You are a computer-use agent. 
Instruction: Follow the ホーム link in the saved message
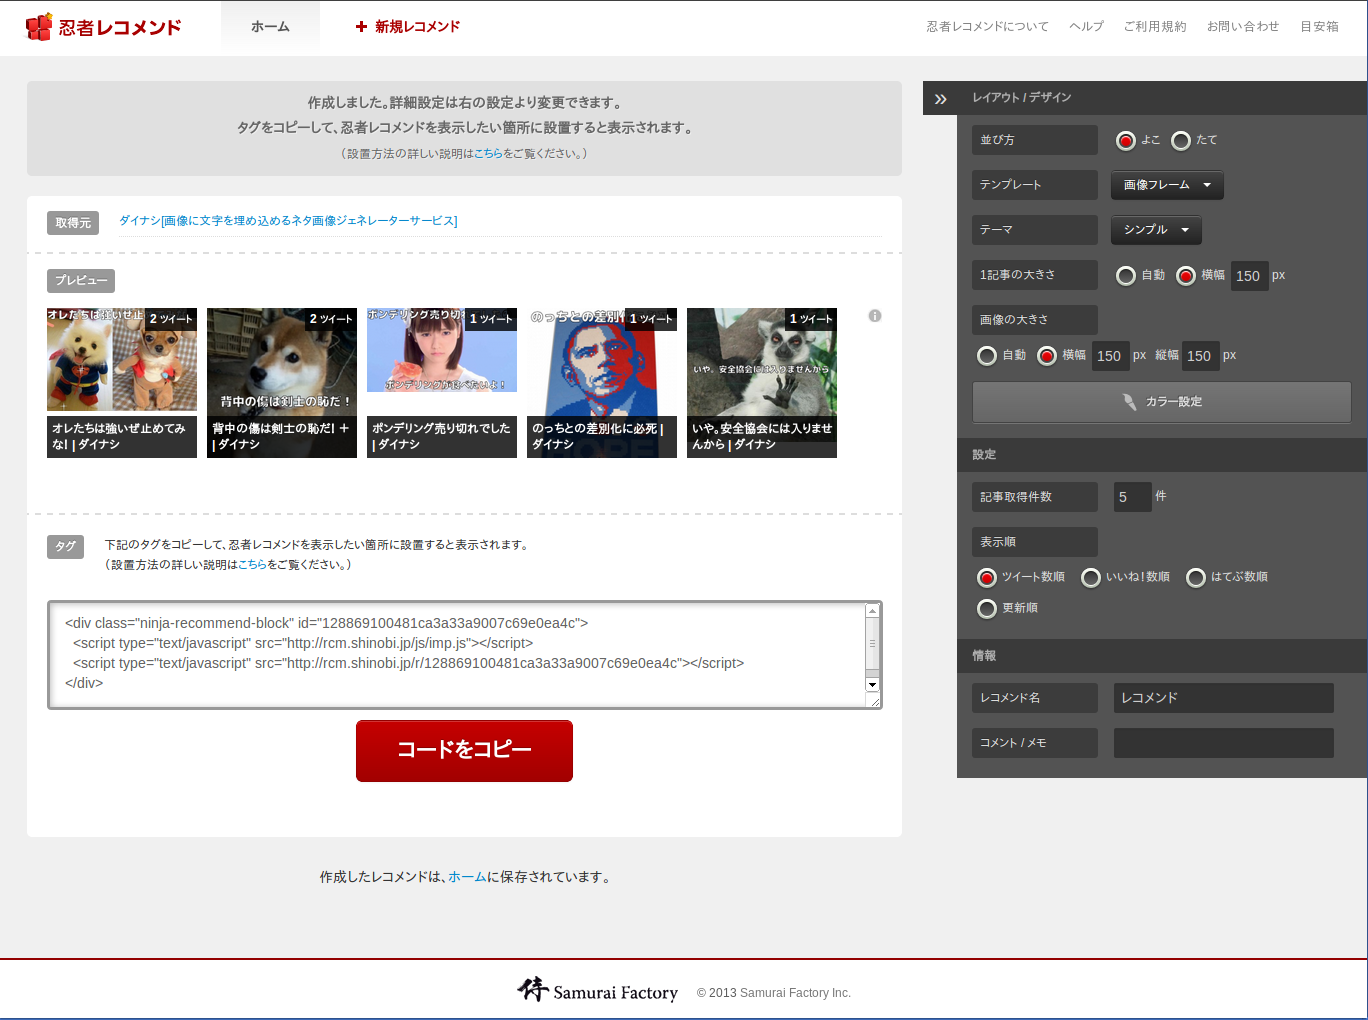tap(467, 877)
